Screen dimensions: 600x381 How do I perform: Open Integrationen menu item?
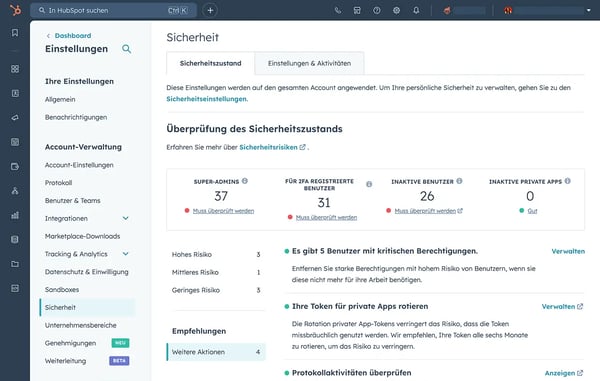66,218
